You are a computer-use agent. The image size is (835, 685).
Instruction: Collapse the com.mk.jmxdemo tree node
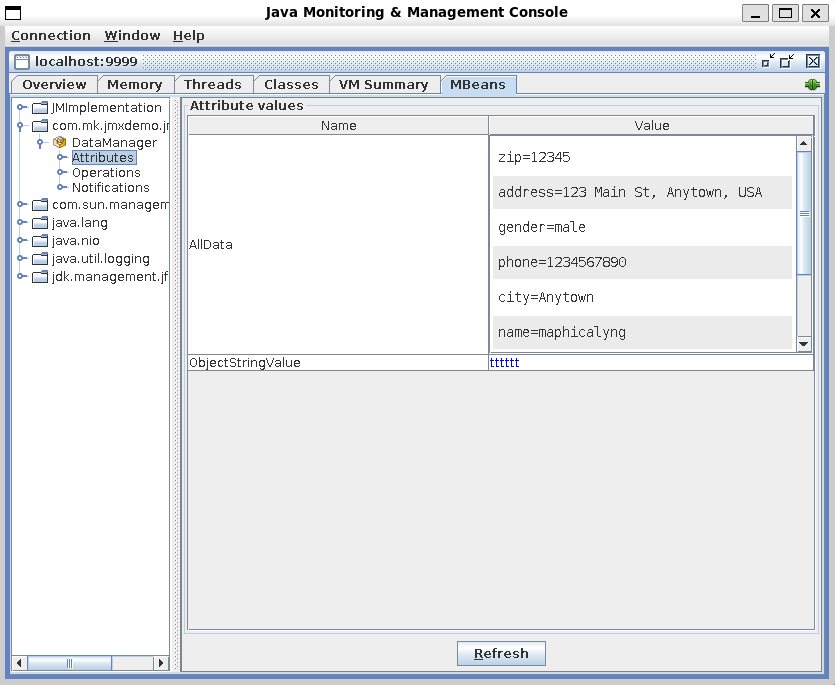click(x=21, y=126)
